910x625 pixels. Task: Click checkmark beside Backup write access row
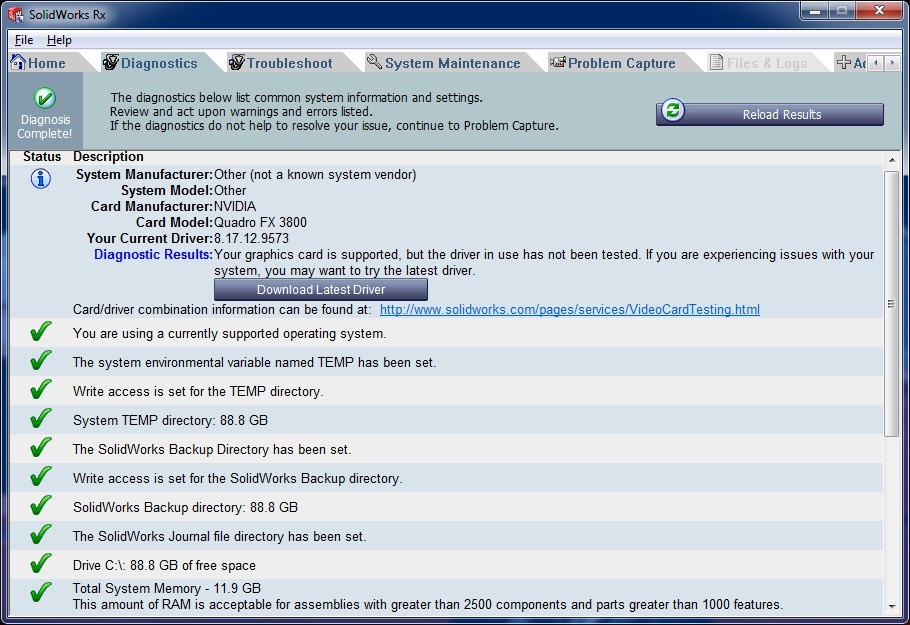pyautogui.click(x=41, y=477)
